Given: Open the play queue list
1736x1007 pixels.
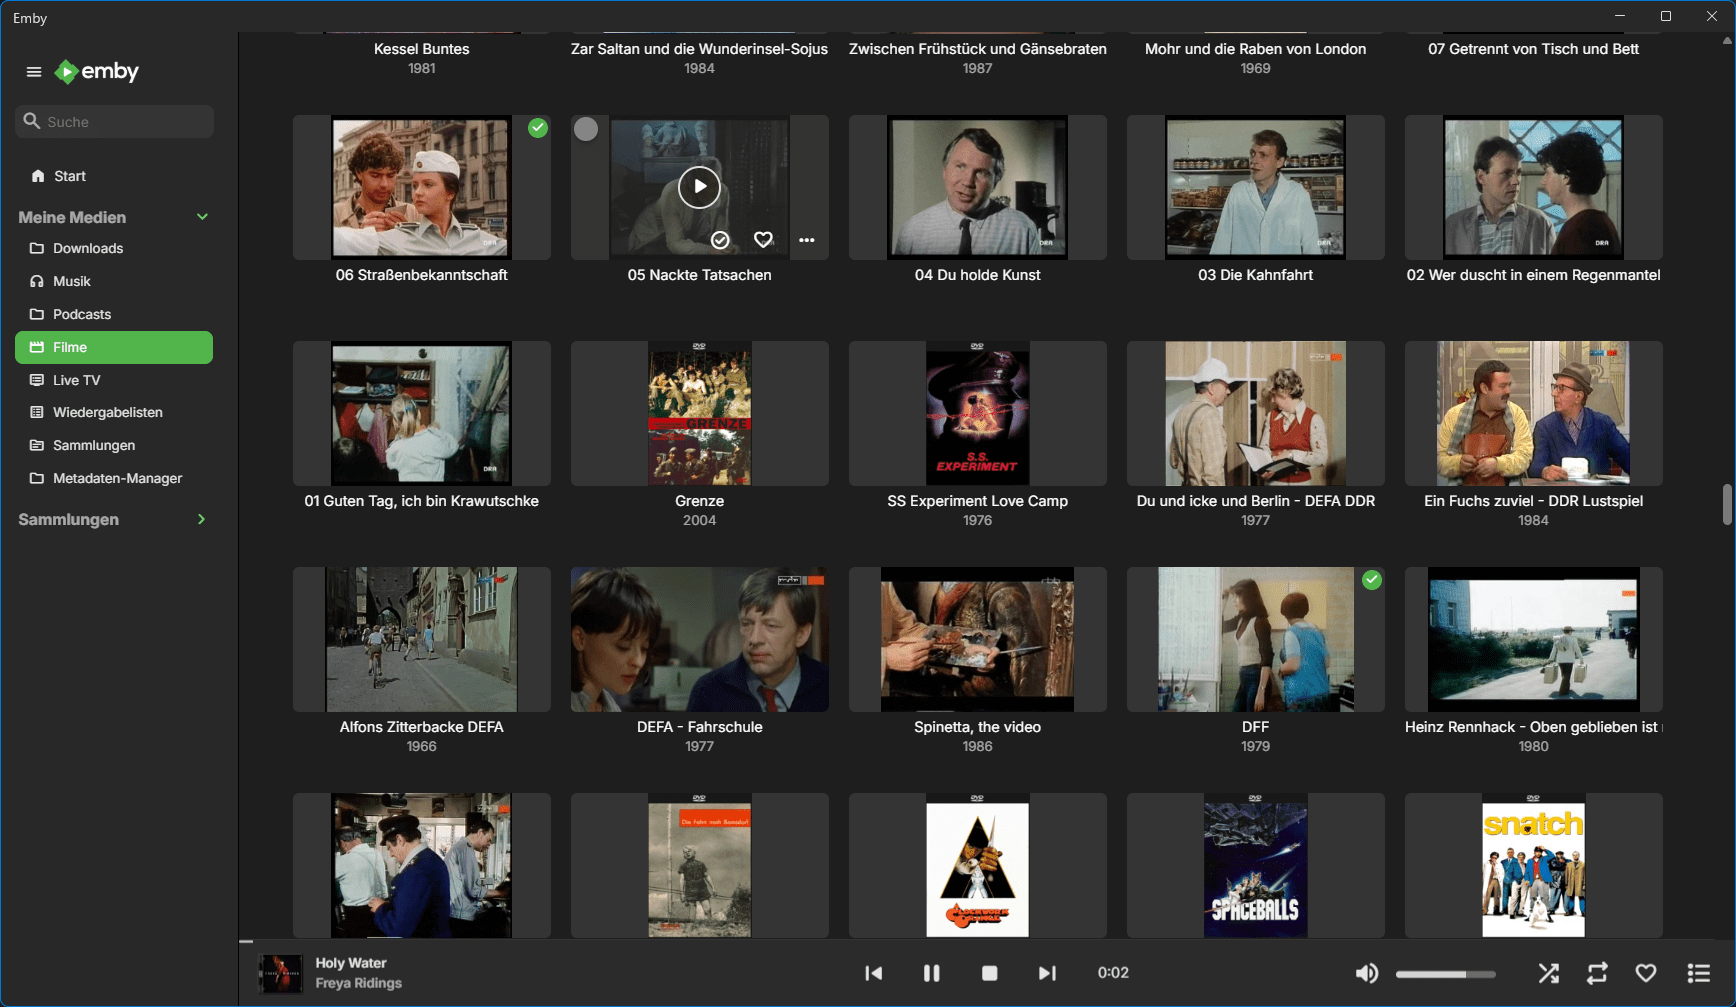Looking at the screenshot, I should [1698, 973].
